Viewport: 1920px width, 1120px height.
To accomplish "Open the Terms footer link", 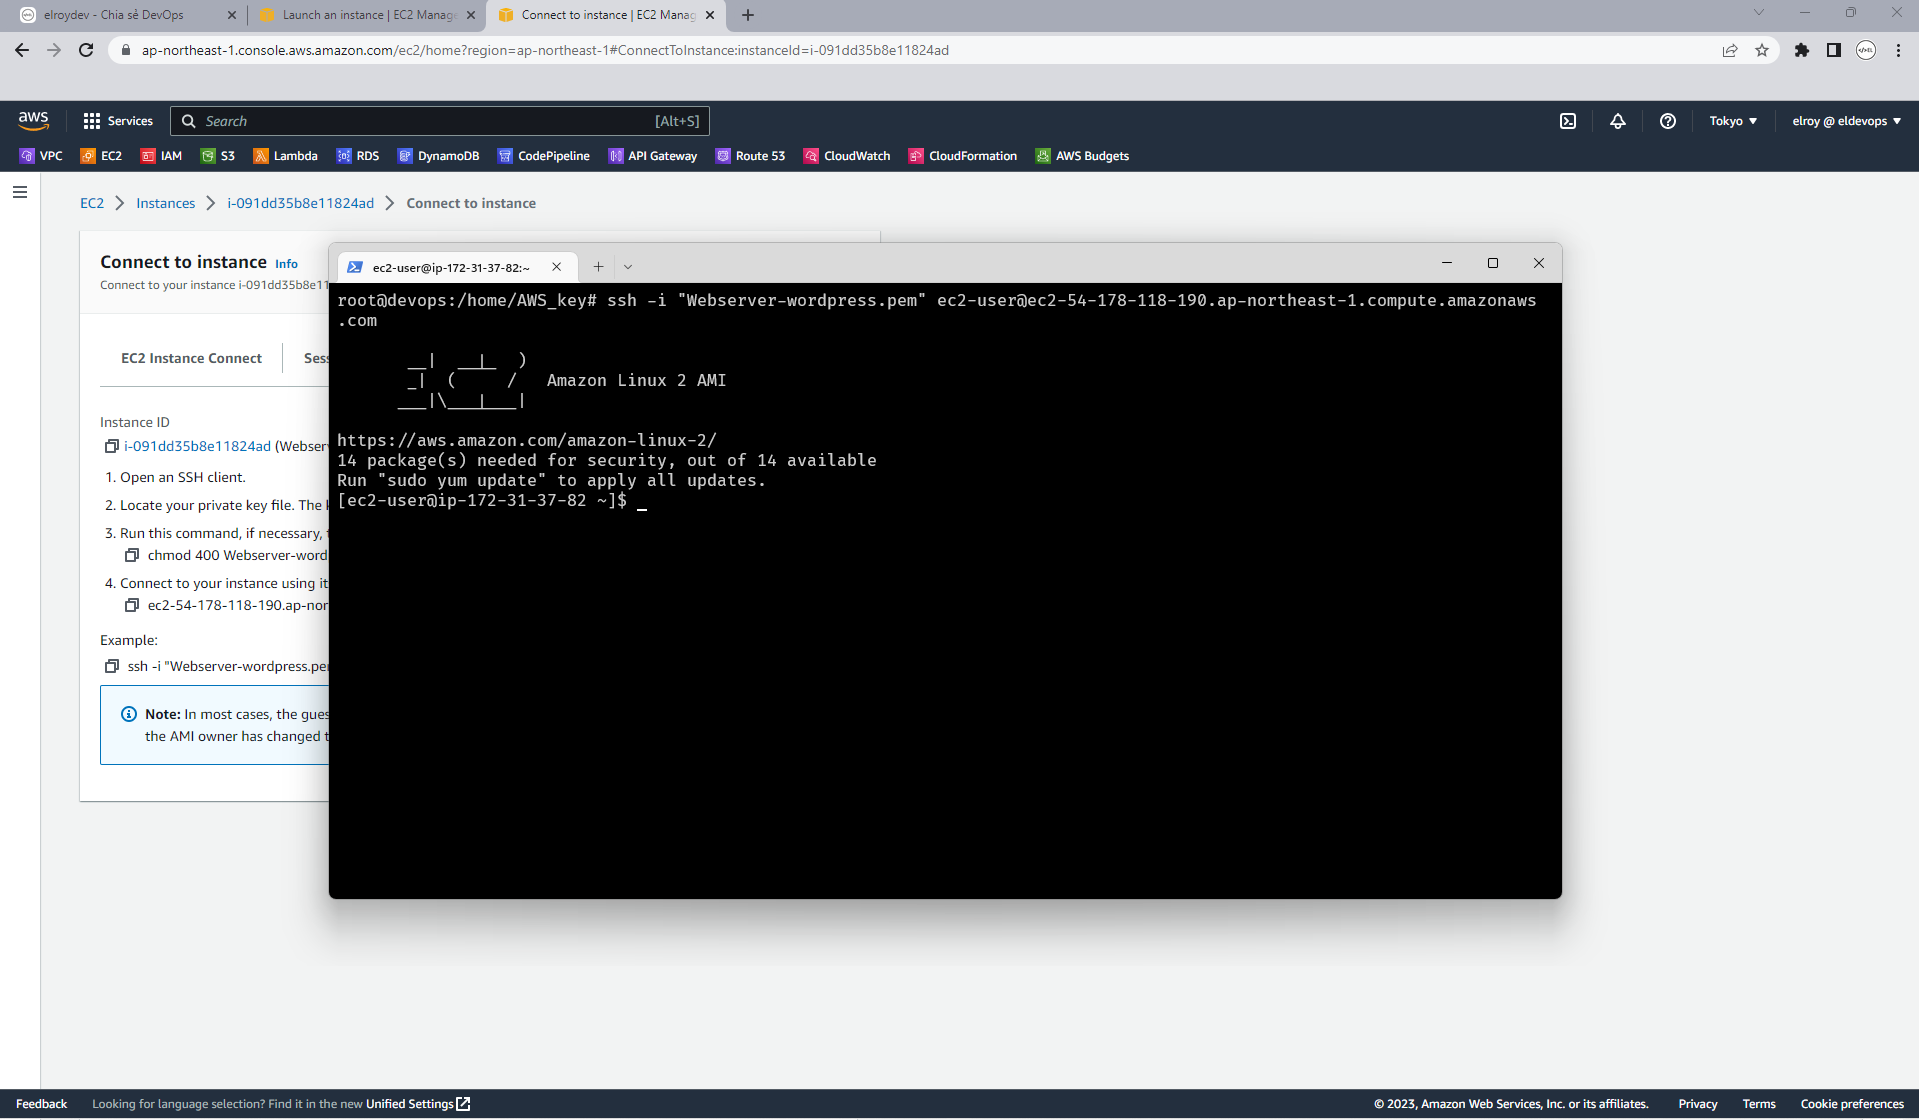I will point(1759,1104).
